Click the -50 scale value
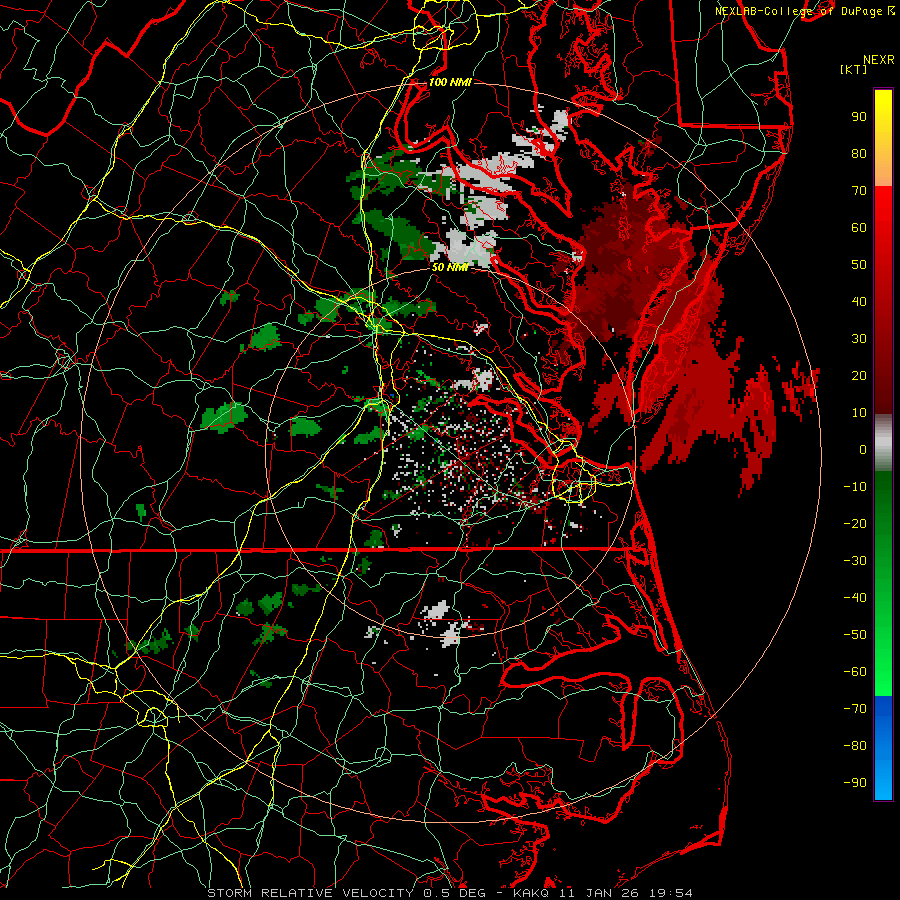This screenshot has height=900, width=900. 855,635
